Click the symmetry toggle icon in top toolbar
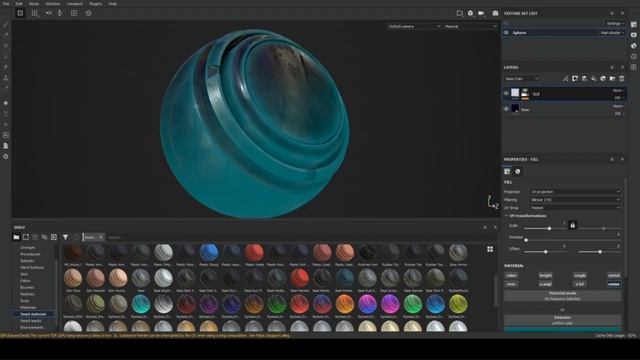 point(49,13)
